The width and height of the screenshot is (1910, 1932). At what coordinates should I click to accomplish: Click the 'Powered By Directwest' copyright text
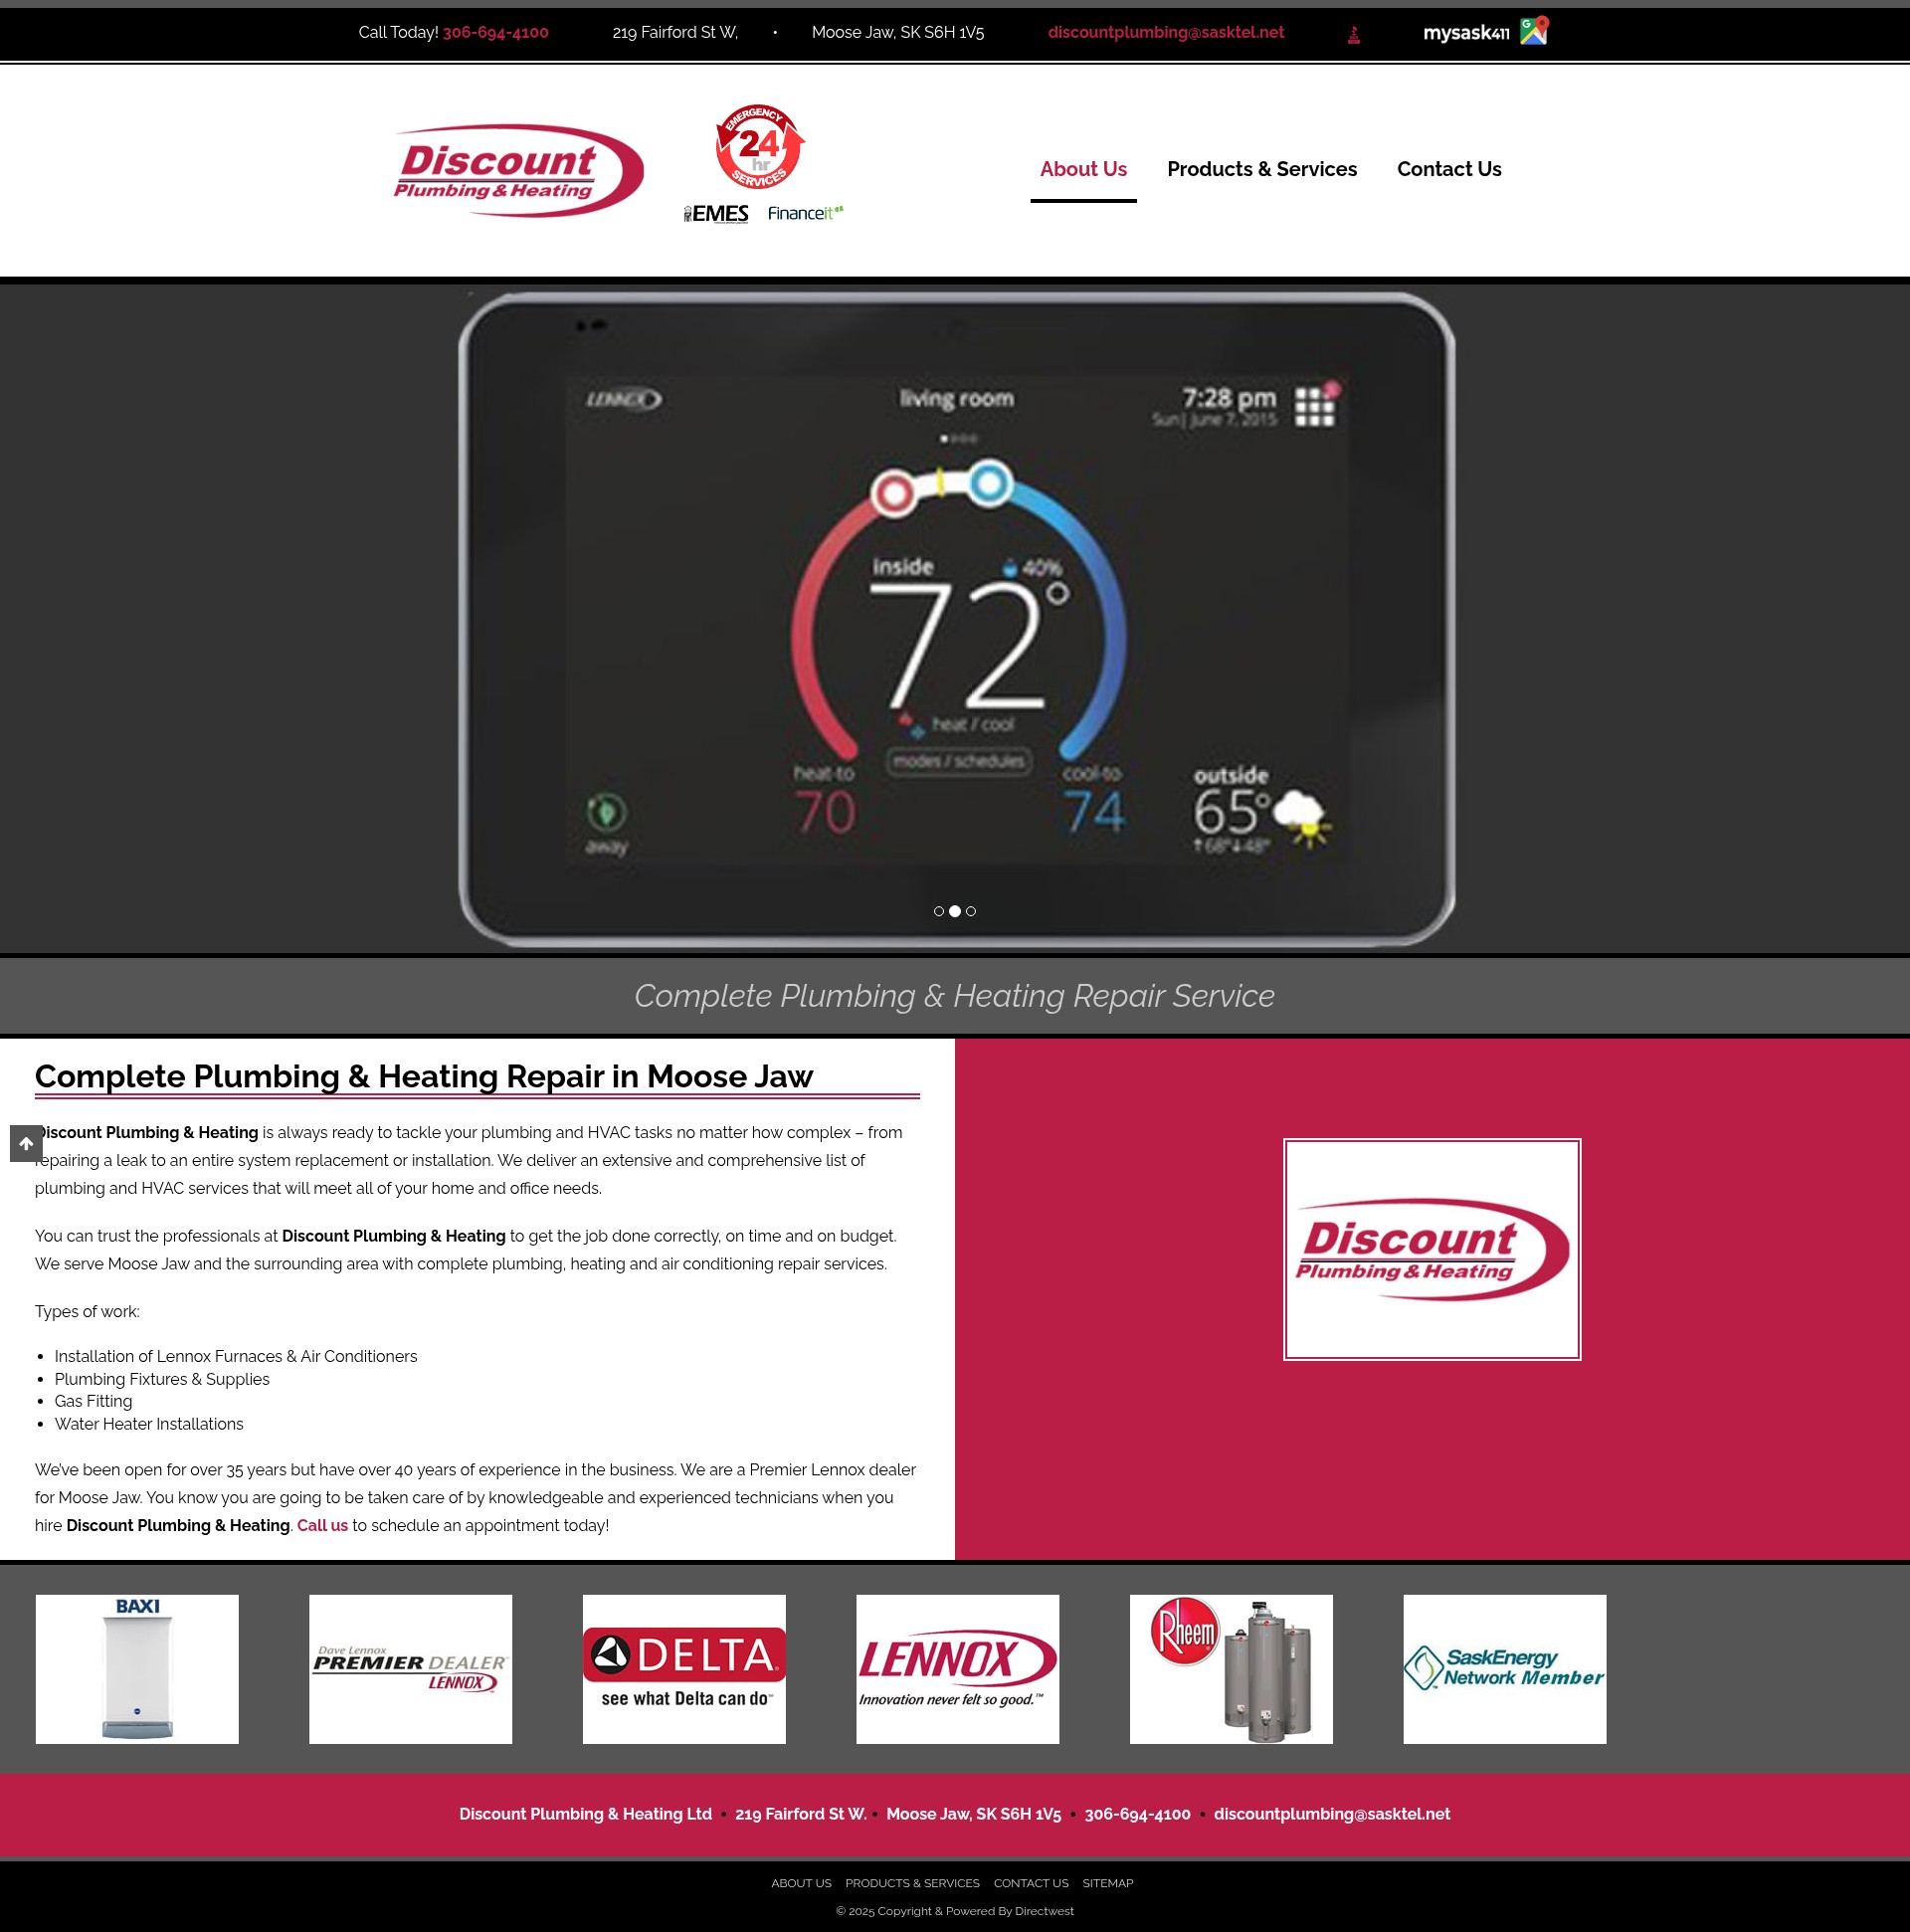(955, 1911)
